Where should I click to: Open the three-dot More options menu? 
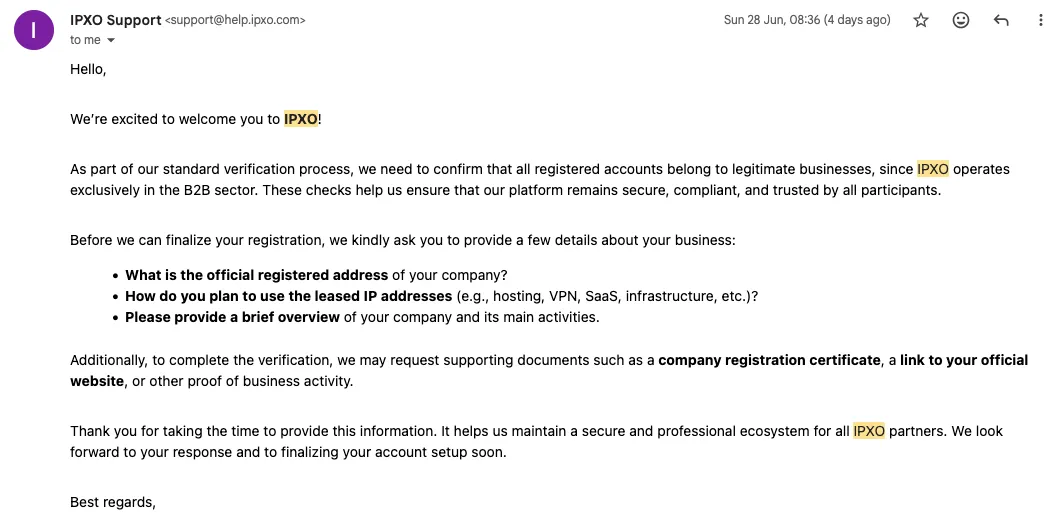1041,20
